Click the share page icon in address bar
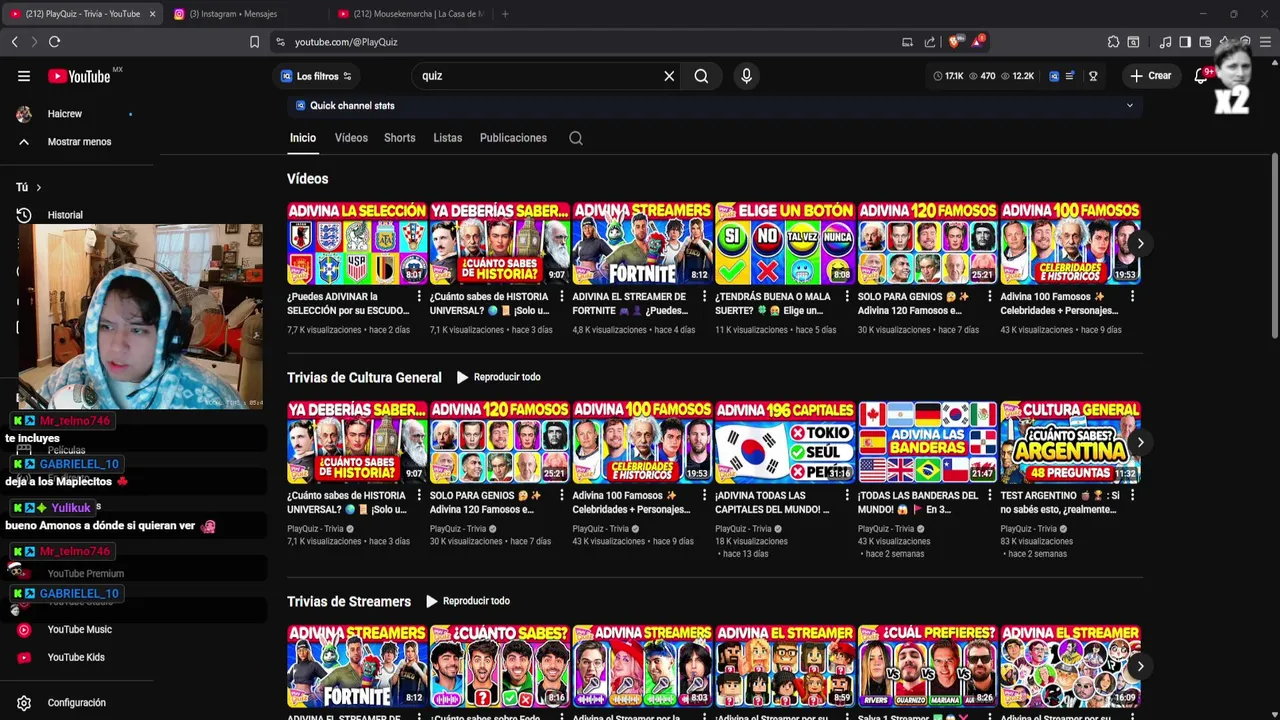 (930, 42)
